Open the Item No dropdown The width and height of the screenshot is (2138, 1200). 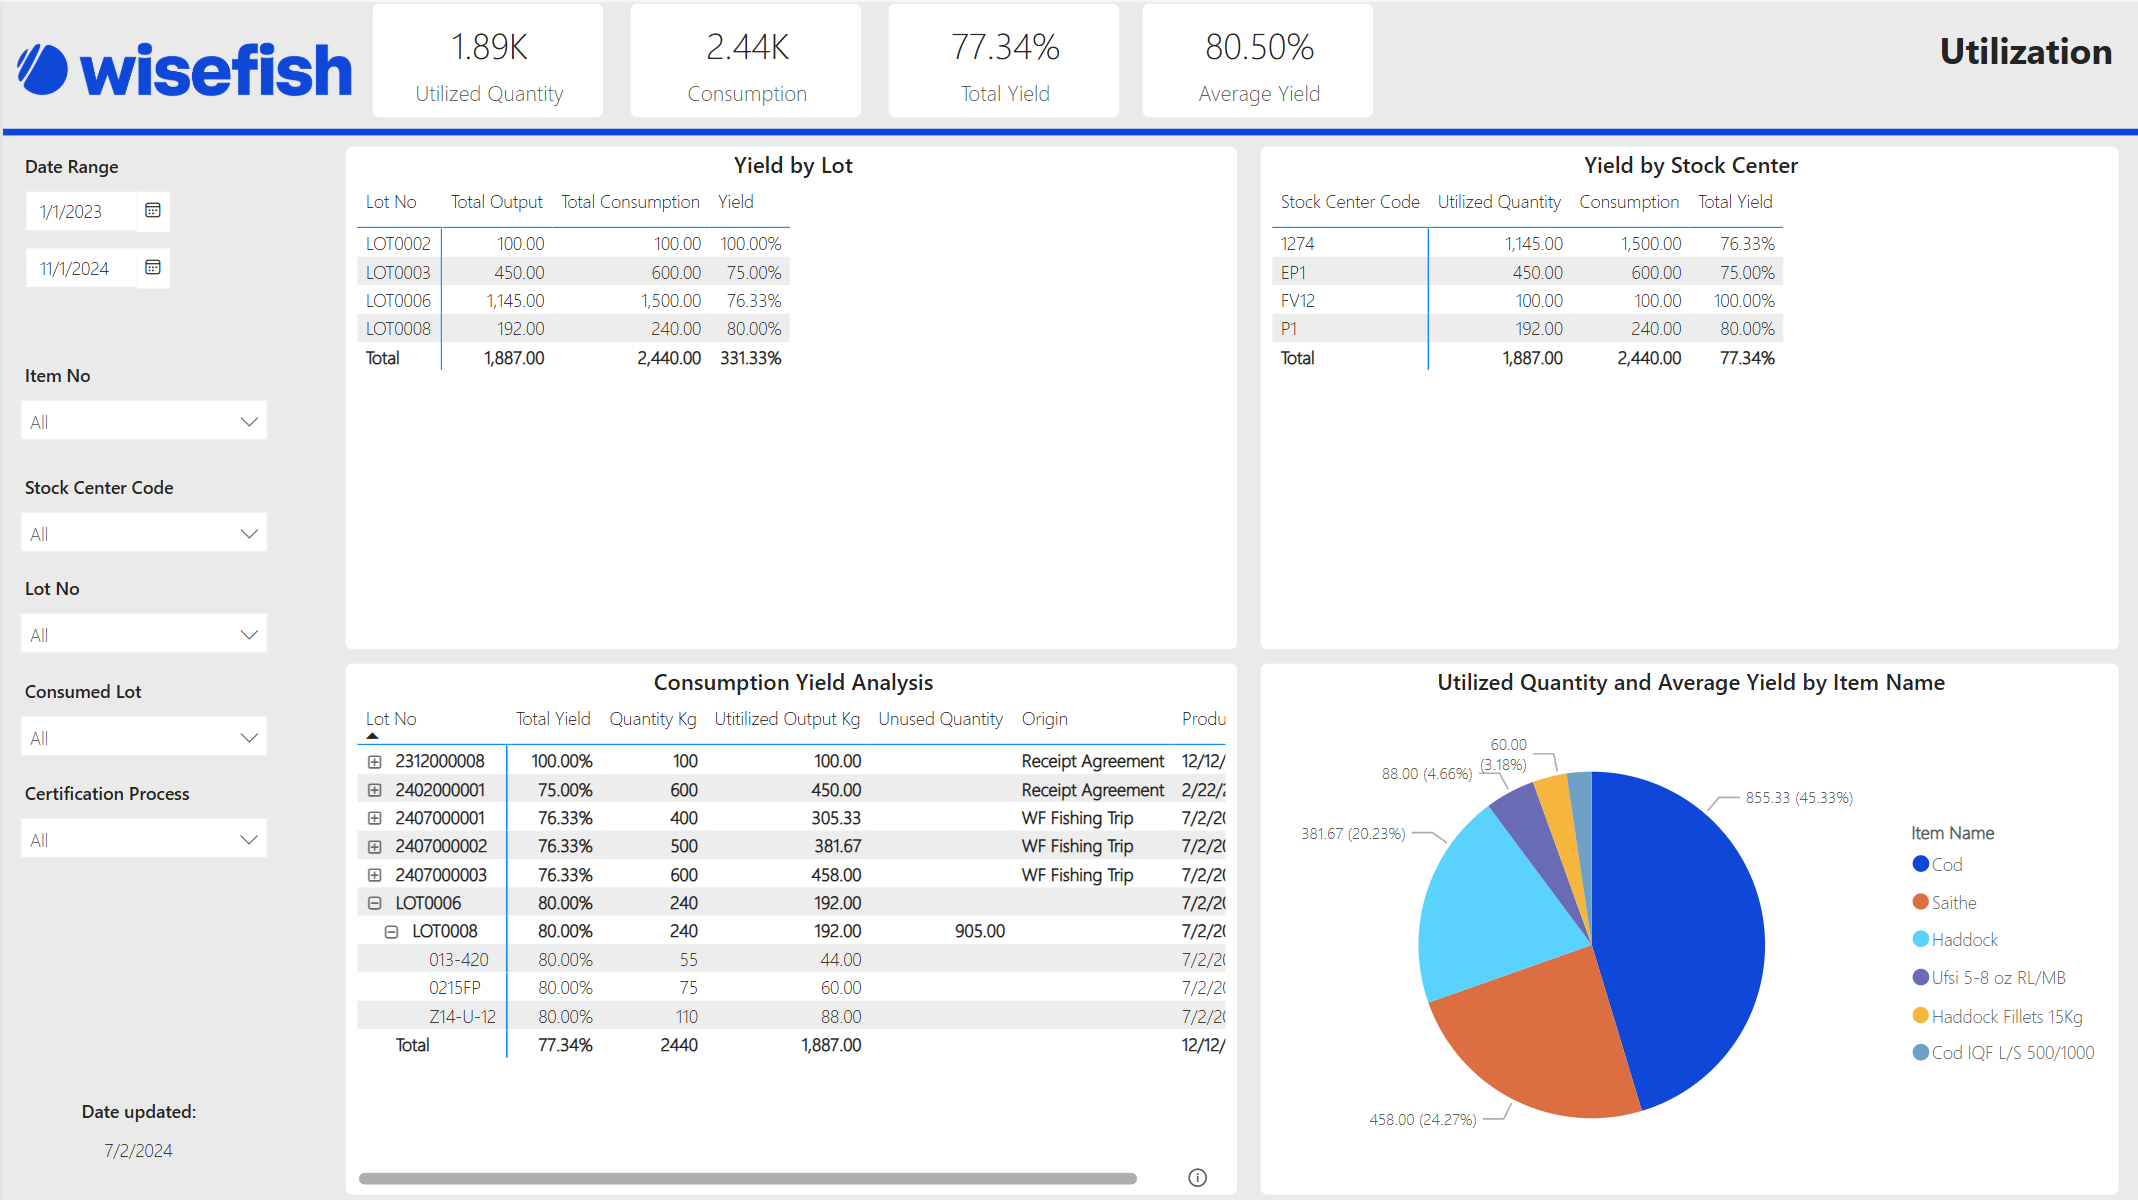[x=144, y=422]
